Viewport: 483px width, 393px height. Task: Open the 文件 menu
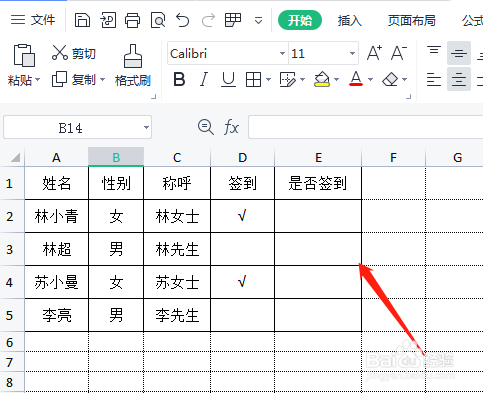pos(33,20)
